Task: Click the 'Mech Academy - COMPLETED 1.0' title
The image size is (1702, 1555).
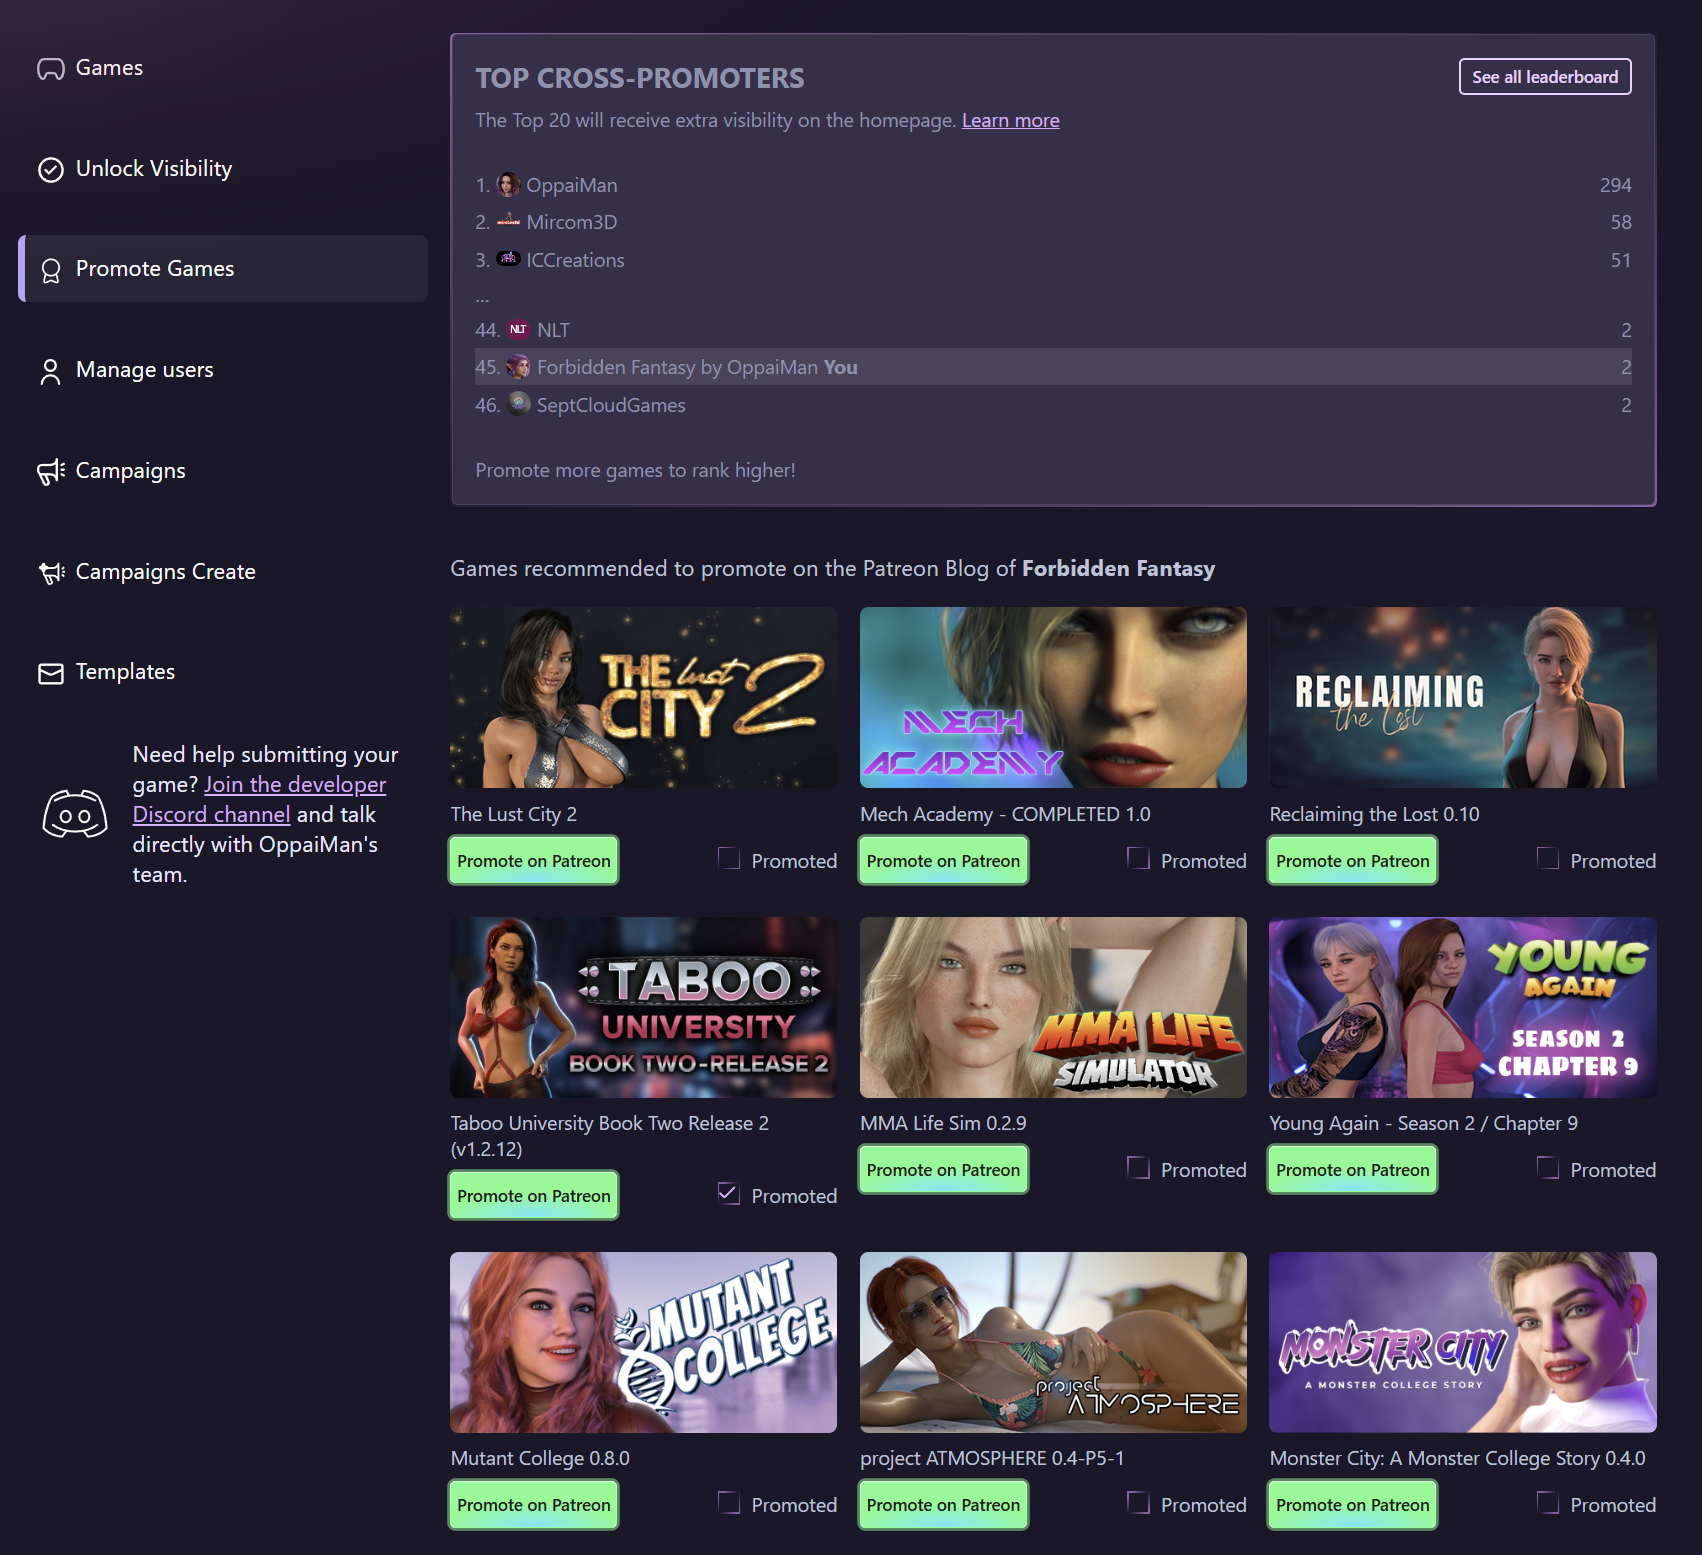Action: (x=1005, y=815)
